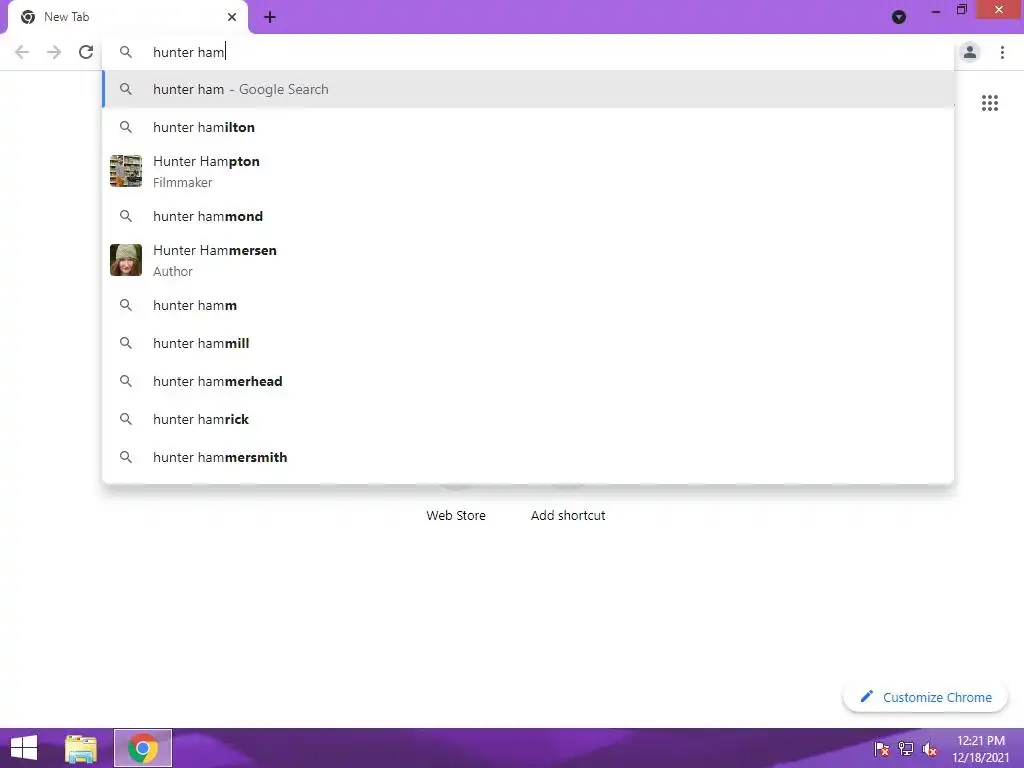Open the Chrome profile avatar icon
The width and height of the screenshot is (1024, 768).
point(970,52)
